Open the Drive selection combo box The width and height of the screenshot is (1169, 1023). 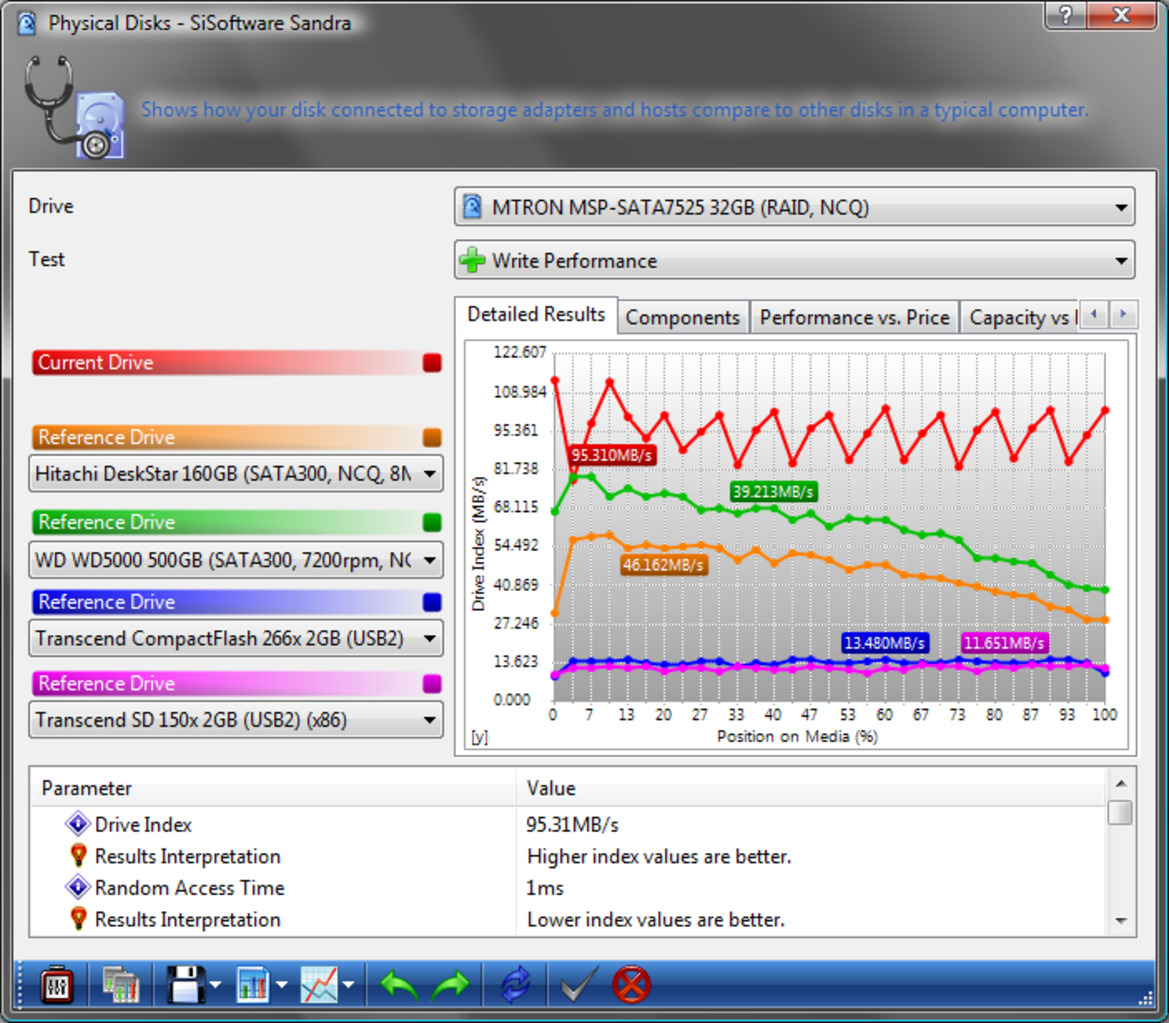[x=794, y=207]
